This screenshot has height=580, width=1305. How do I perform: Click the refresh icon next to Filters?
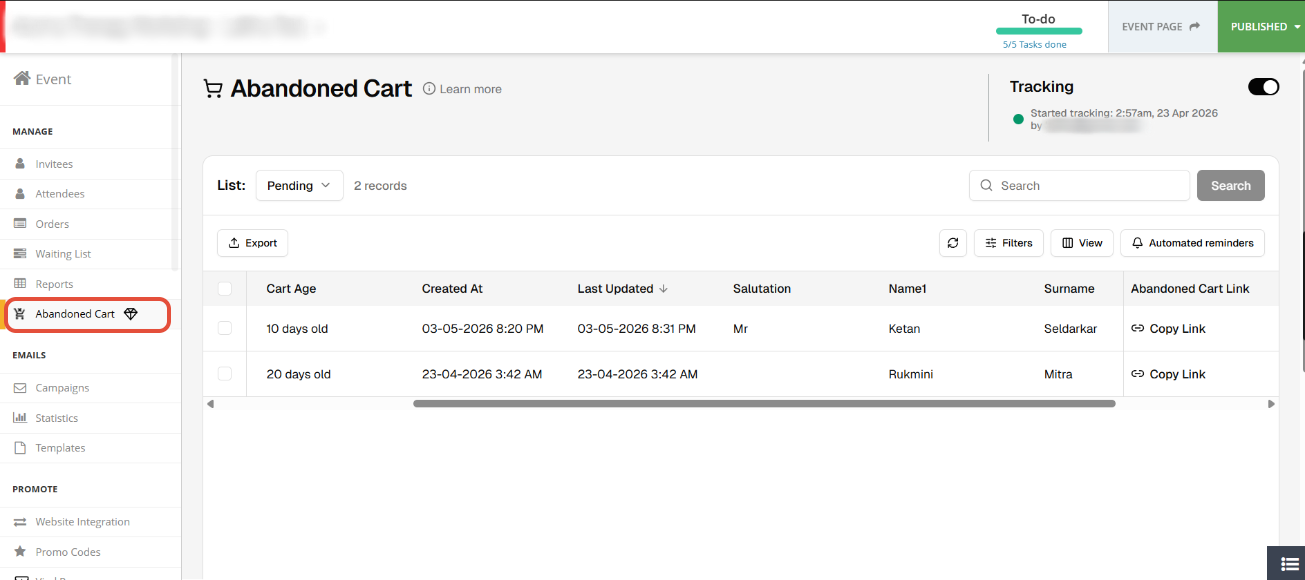(953, 243)
